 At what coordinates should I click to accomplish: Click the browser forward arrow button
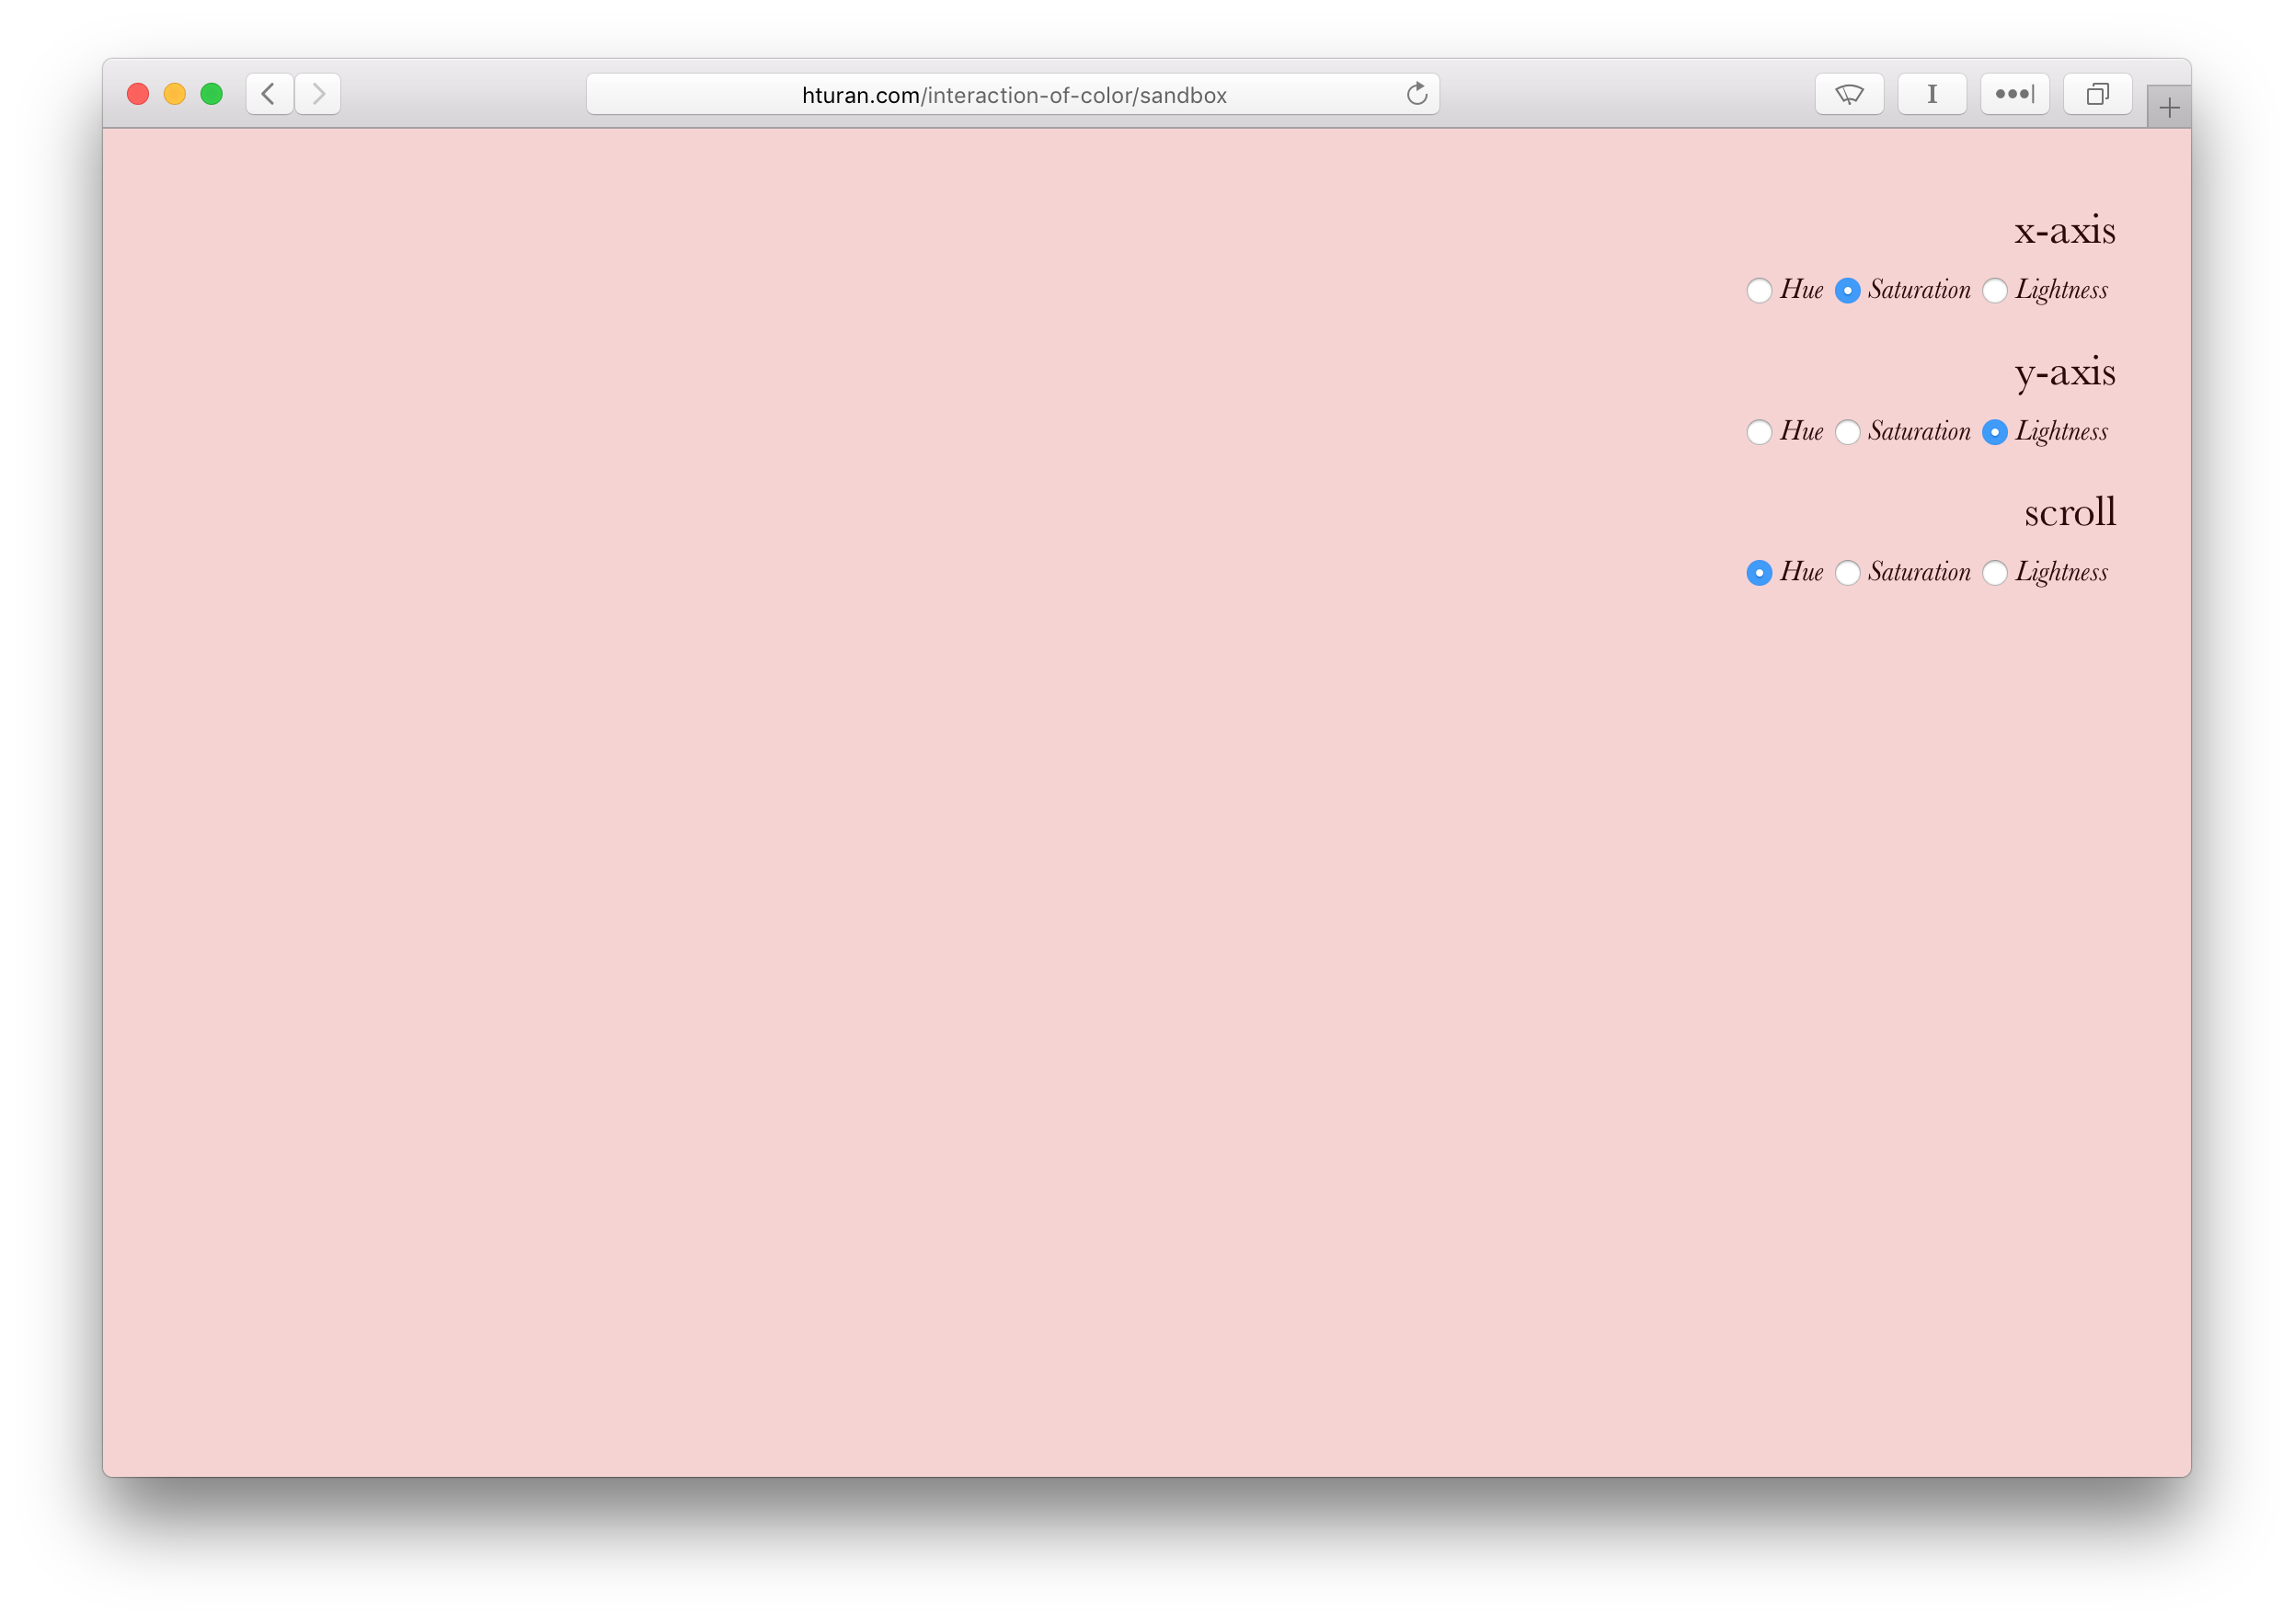tap(318, 94)
